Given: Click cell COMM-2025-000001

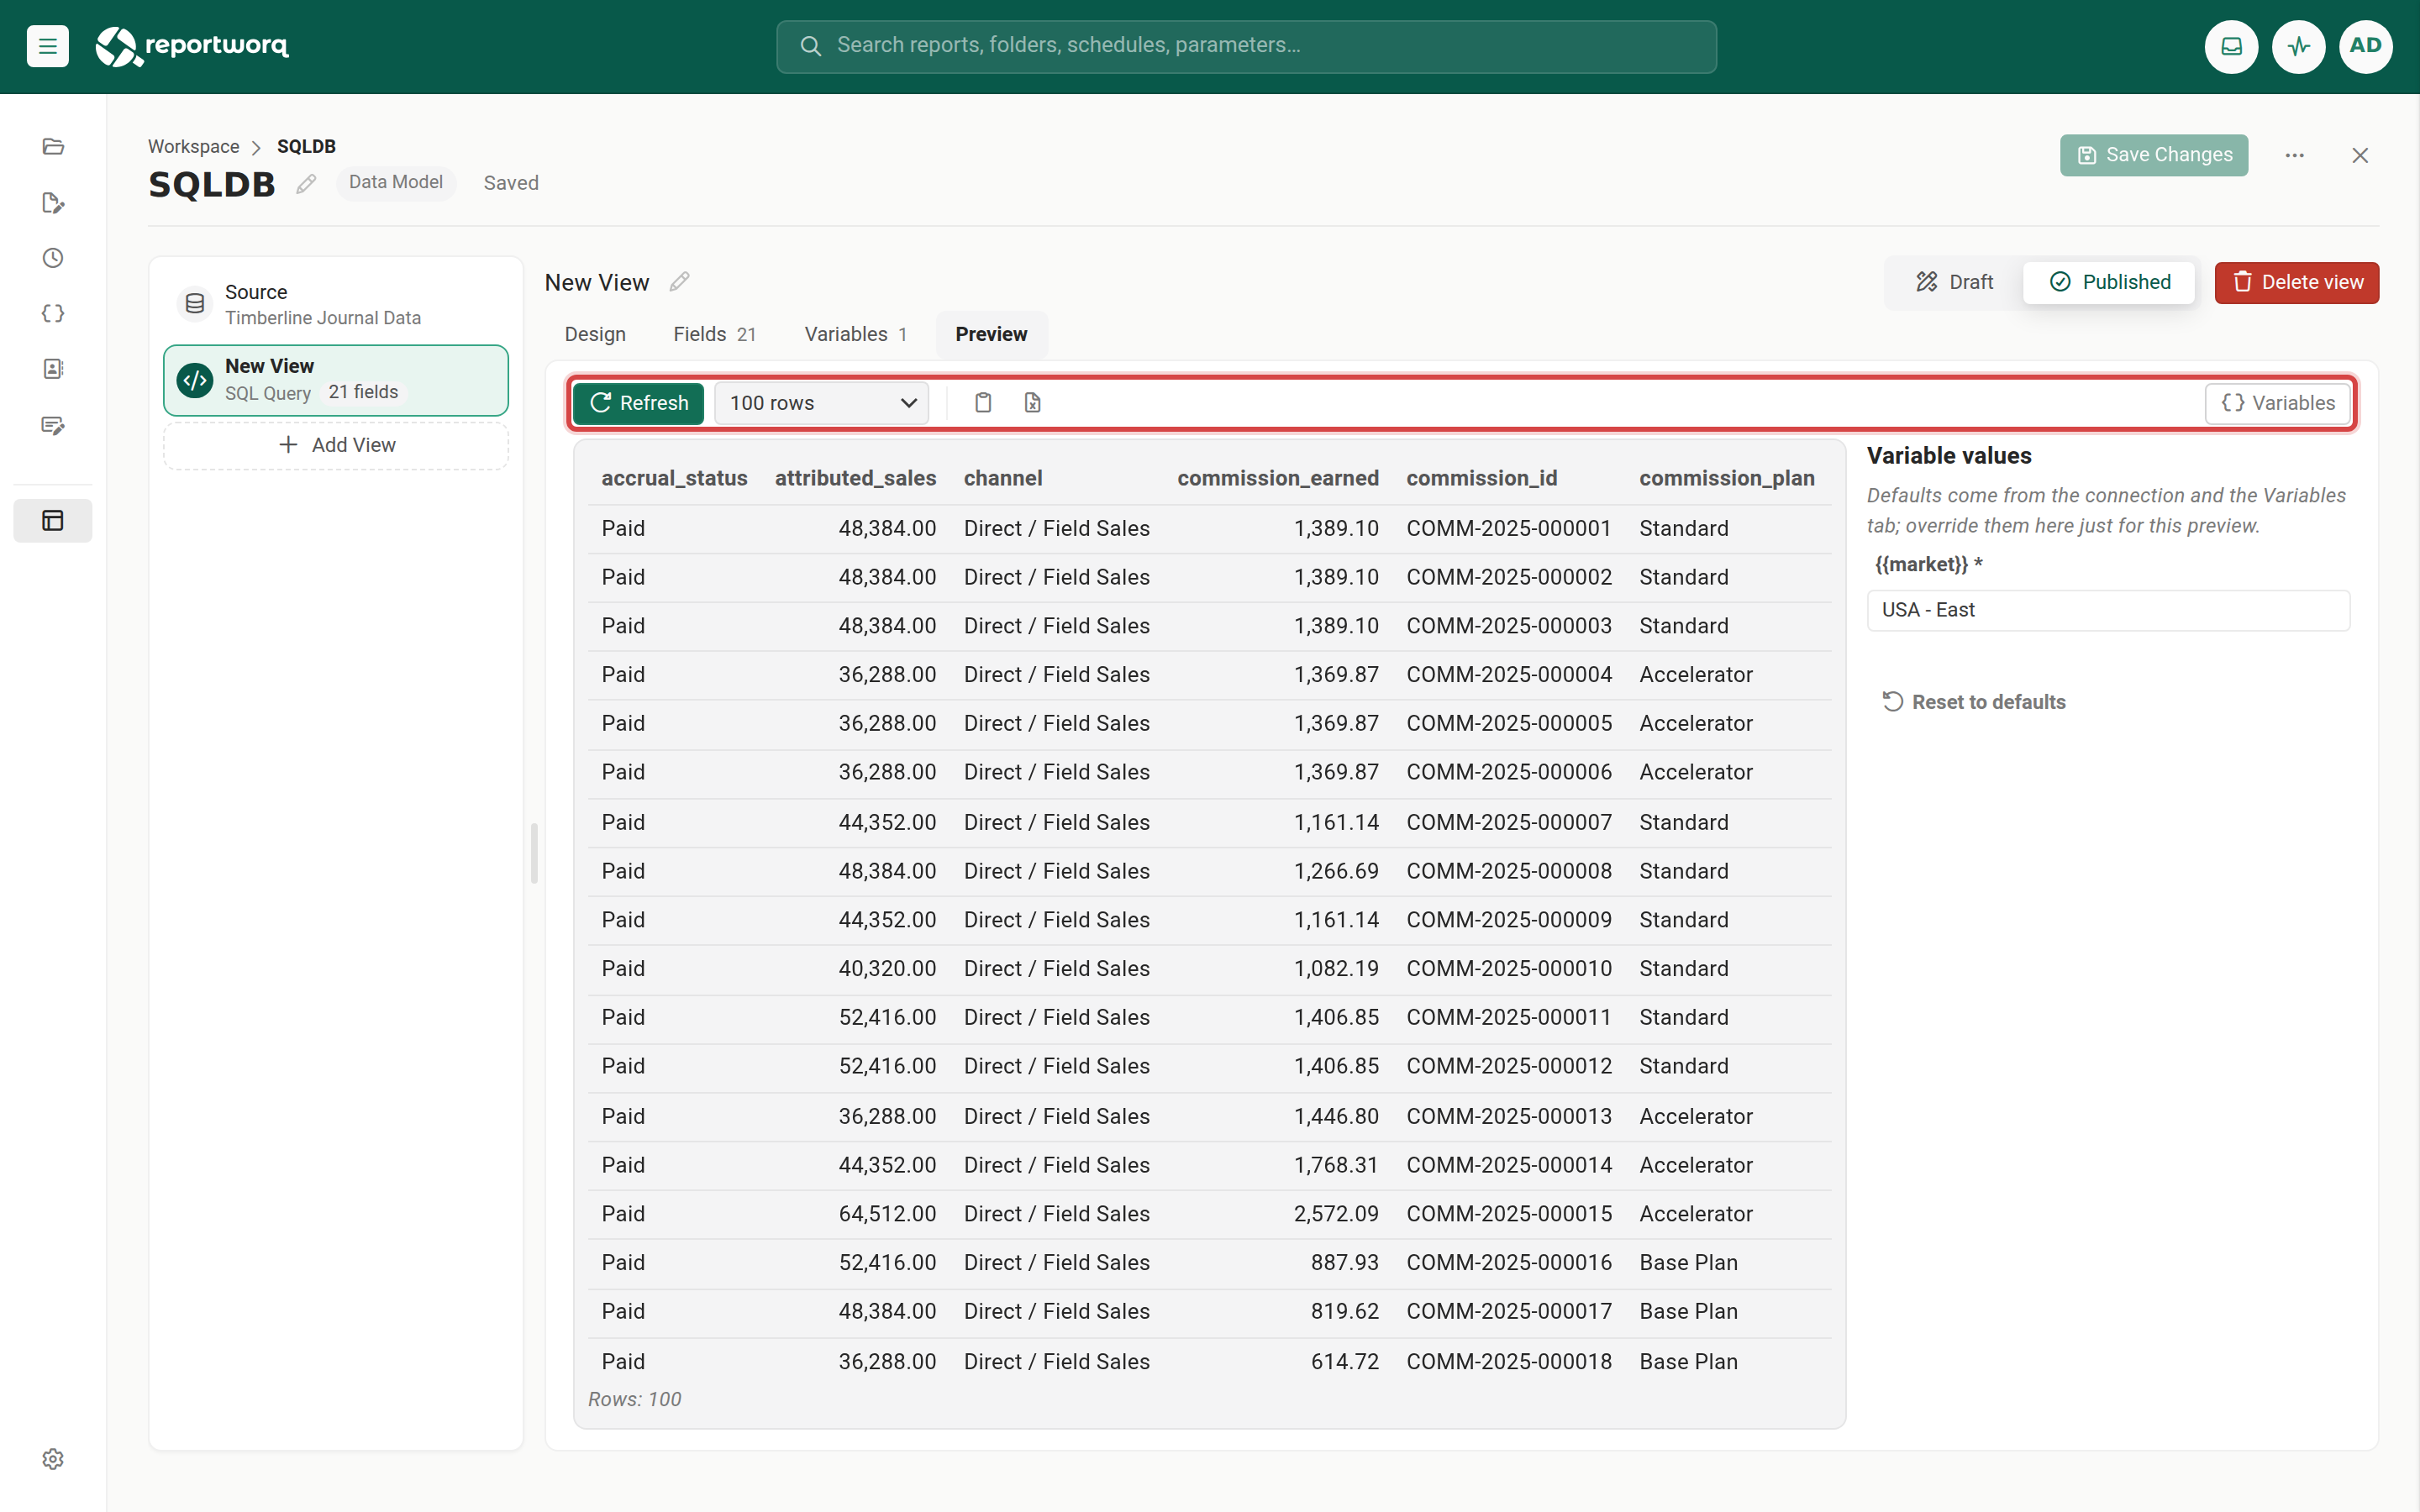Looking at the screenshot, I should tap(1508, 528).
